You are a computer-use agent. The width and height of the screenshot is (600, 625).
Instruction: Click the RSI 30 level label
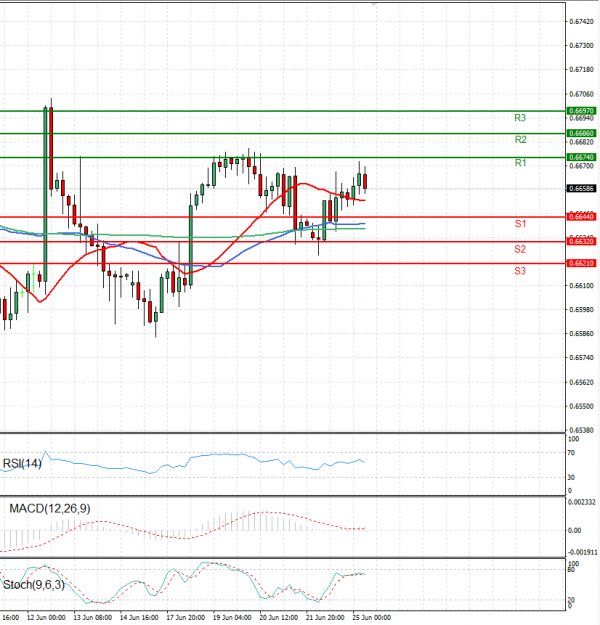point(571,478)
